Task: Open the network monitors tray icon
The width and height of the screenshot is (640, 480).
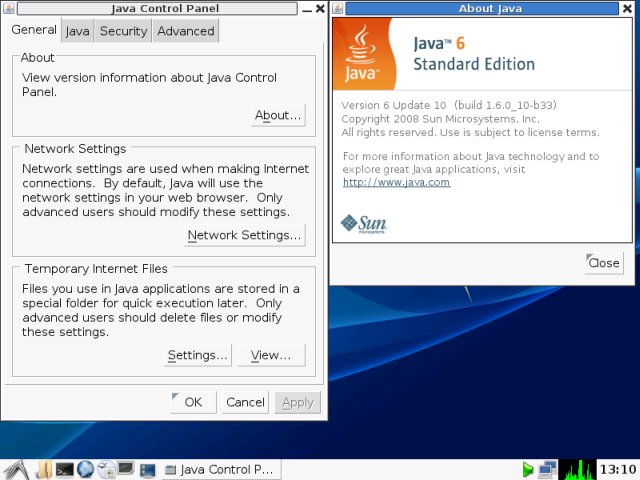Action: pyautogui.click(x=548, y=469)
